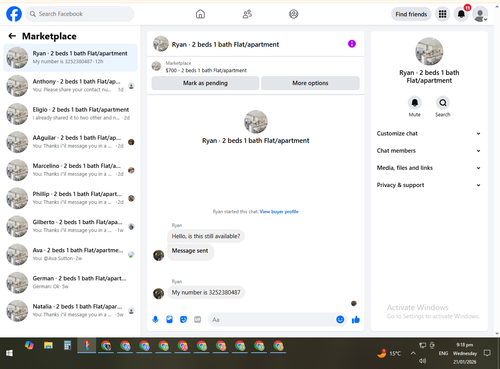Open German's conversation in the list

[x=70, y=282]
